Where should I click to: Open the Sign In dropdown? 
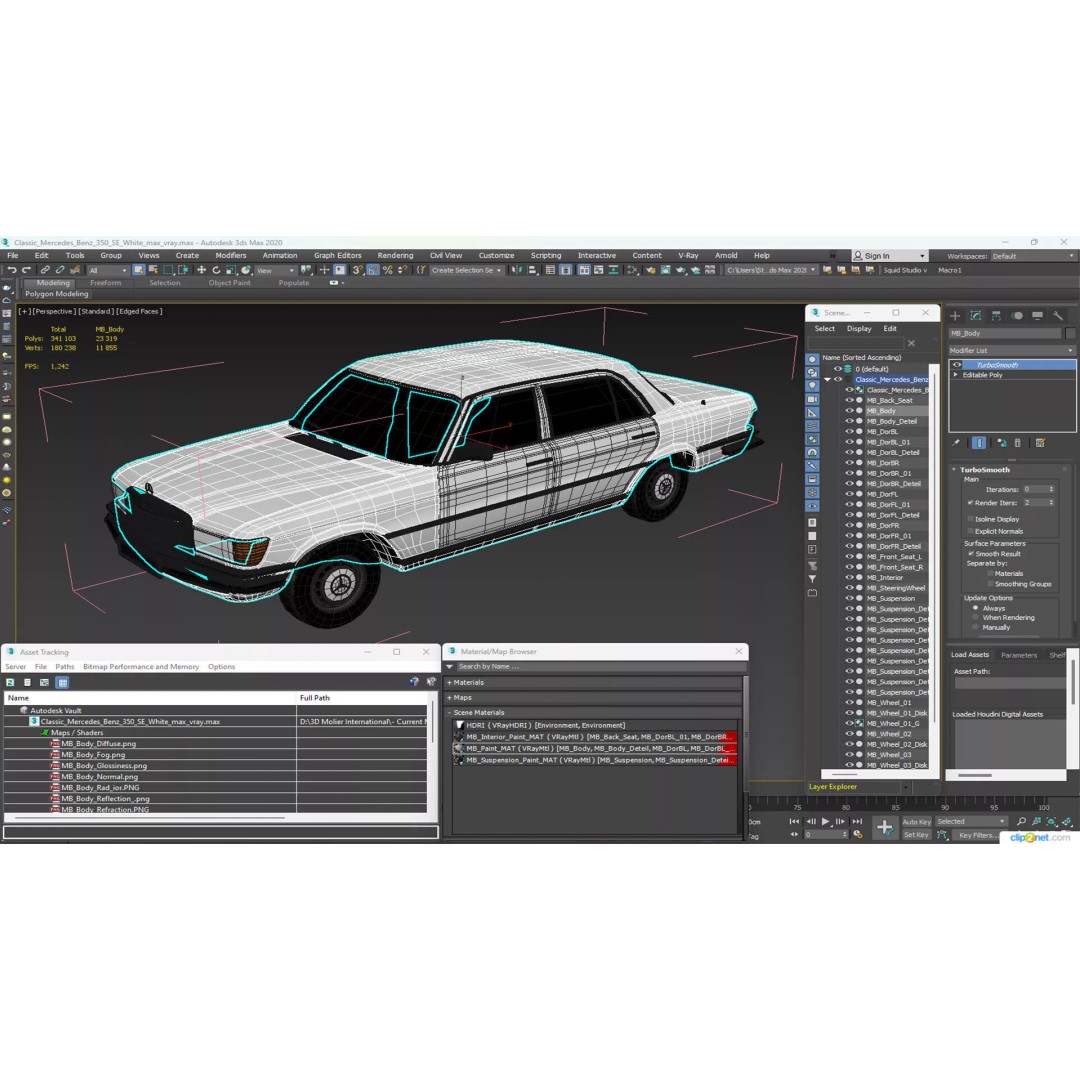point(890,256)
